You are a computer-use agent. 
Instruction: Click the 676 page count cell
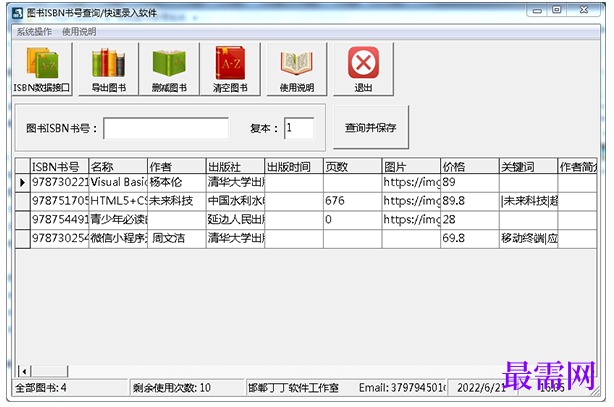click(352, 201)
